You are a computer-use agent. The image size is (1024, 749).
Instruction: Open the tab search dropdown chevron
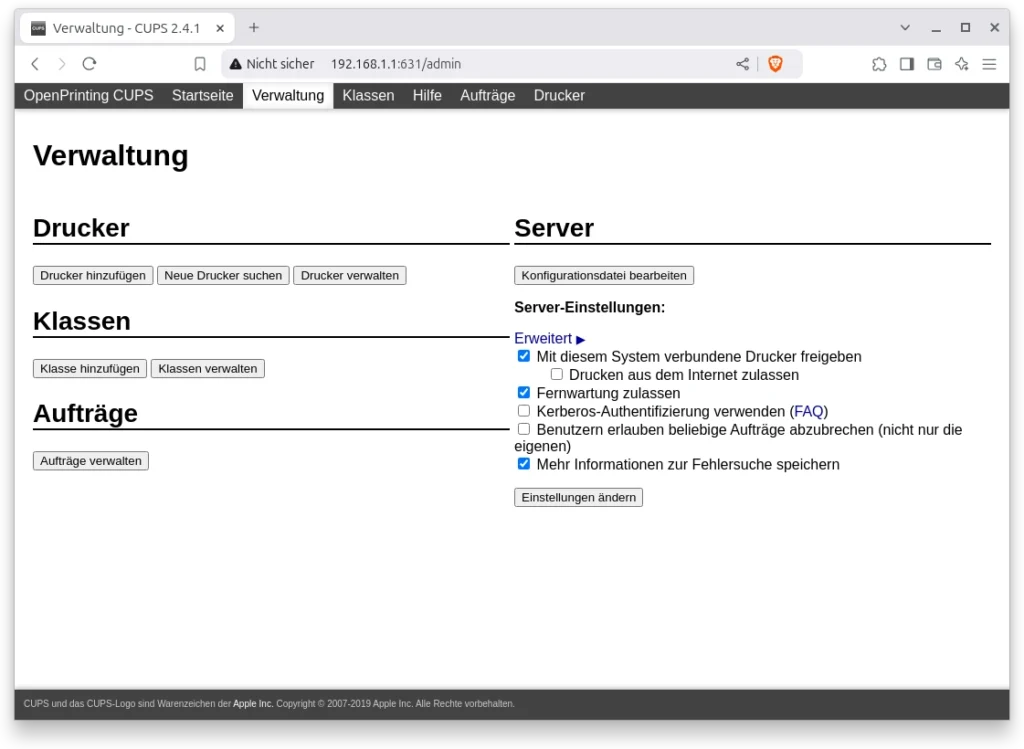pyautogui.click(x=906, y=28)
